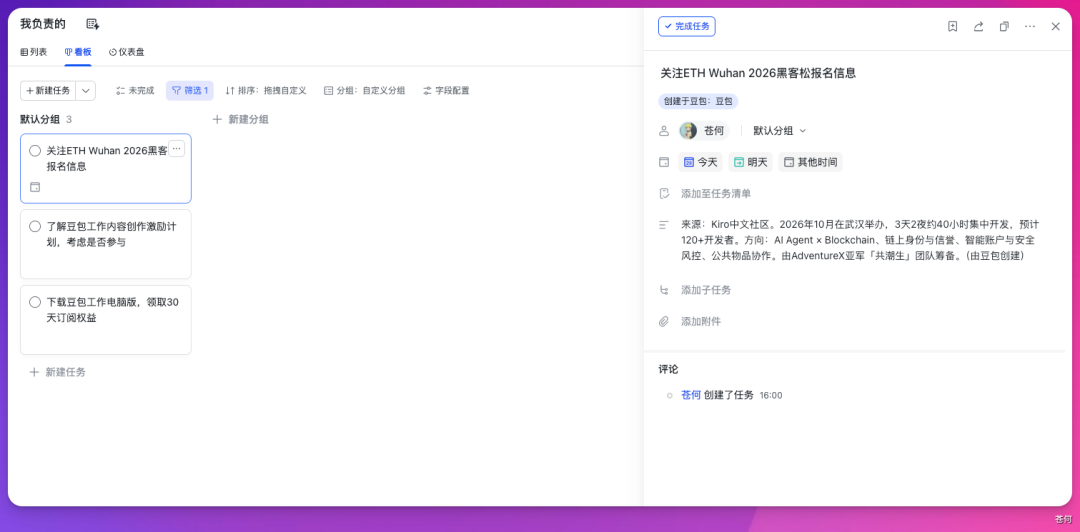Viewport: 1080px width, 532px height.
Task: Mark the 豆包工作内容创作激励计划 task complete
Action: [35, 227]
